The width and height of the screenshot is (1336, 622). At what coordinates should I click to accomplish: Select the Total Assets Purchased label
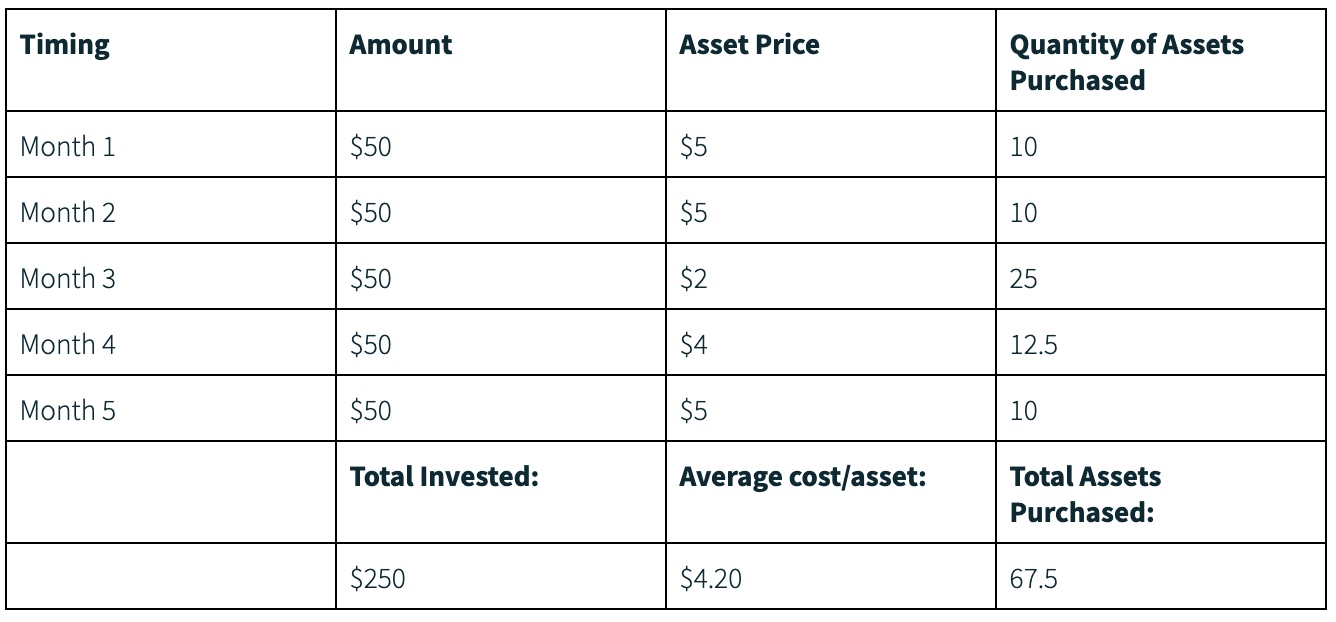pyautogui.click(x=1085, y=494)
